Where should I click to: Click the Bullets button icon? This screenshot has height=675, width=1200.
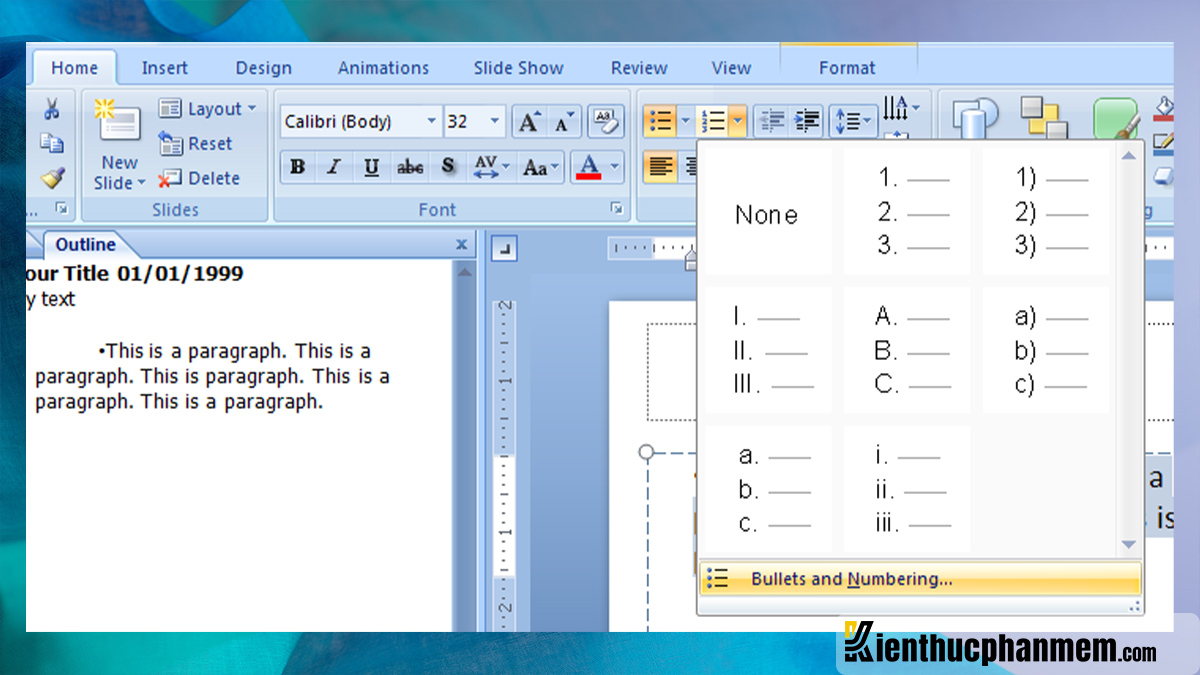[x=660, y=121]
